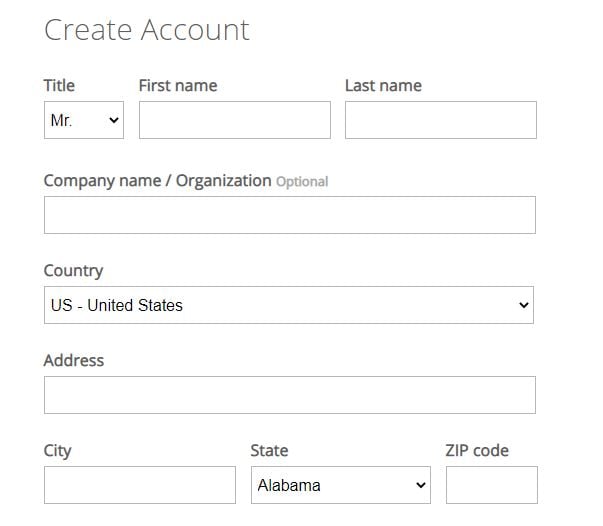Click the "Country" field label
Viewport: 603px width, 526px height.
[73, 271]
